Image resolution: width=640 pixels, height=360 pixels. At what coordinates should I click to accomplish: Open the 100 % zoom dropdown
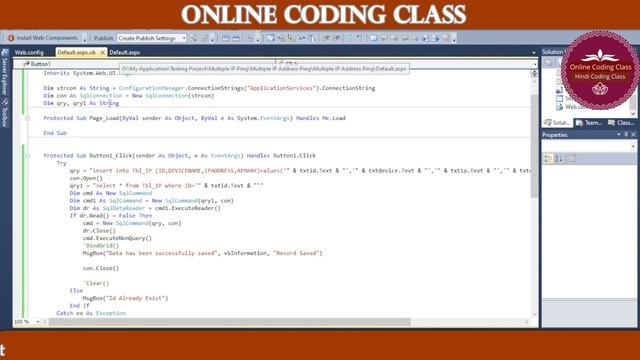coord(37,322)
